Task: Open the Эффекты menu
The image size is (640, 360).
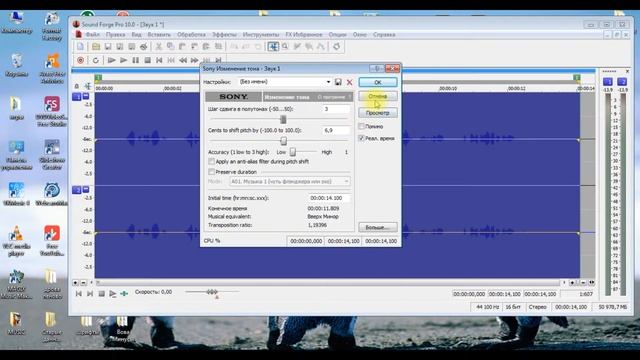Action: 224,35
